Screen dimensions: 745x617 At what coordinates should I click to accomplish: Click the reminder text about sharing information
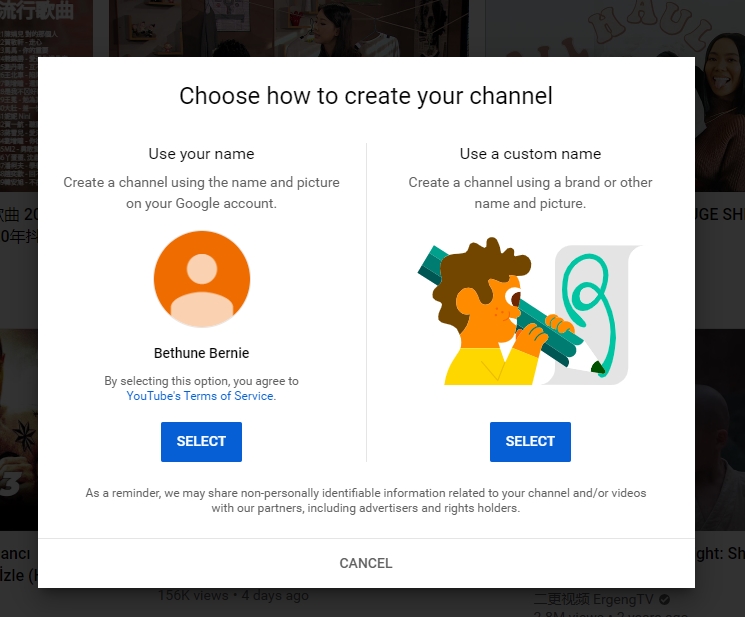click(366, 500)
